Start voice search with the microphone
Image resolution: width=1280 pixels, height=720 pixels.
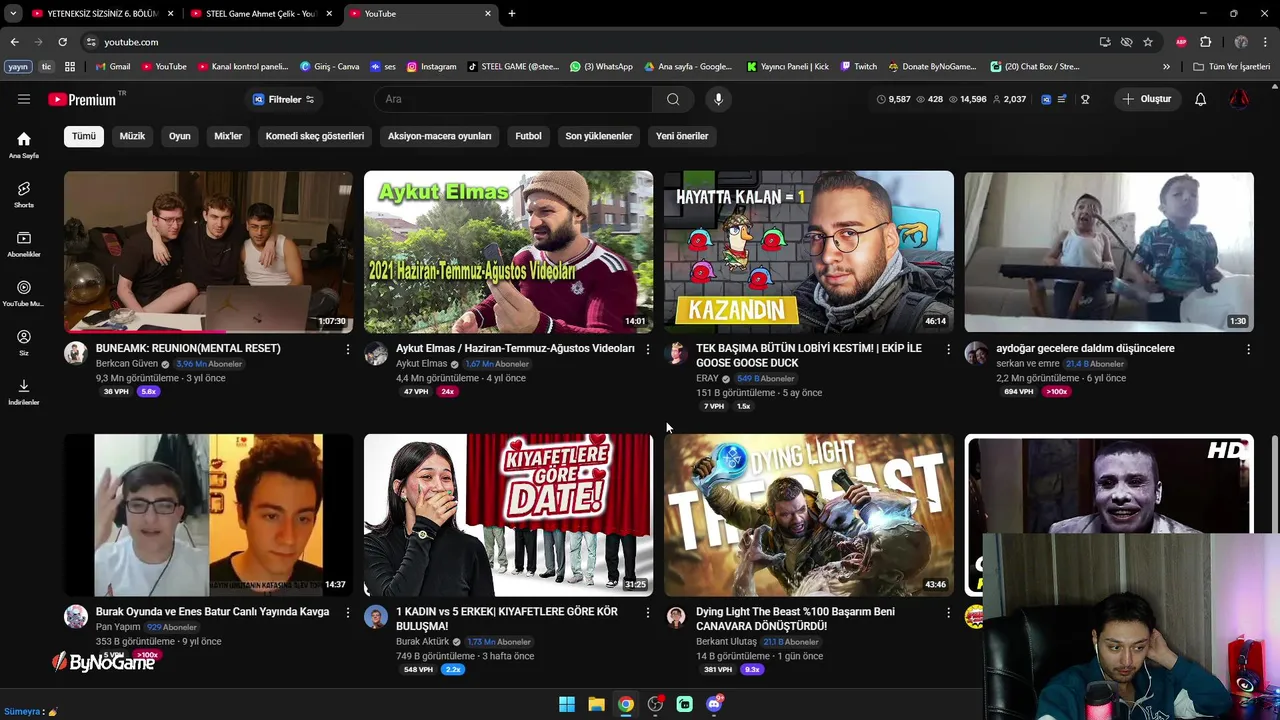pos(718,99)
